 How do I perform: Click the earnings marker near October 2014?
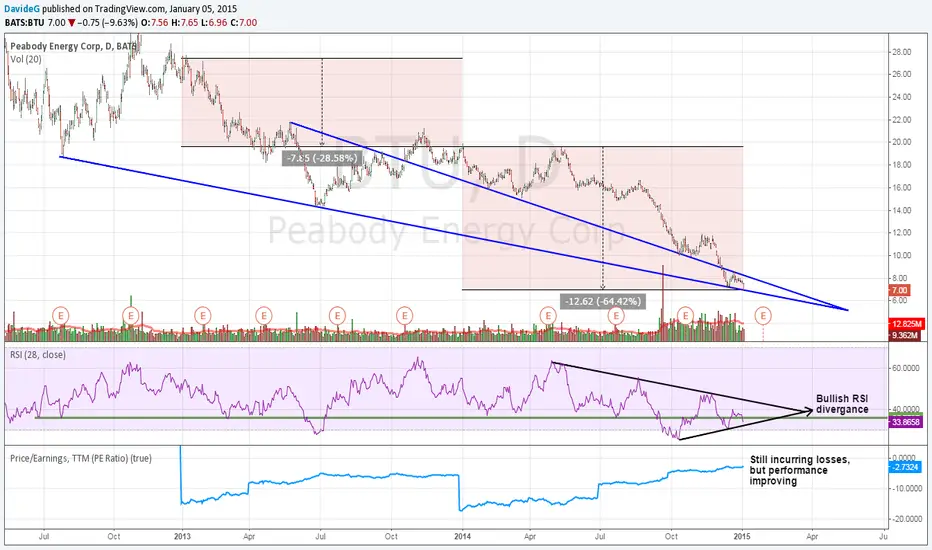coord(686,315)
